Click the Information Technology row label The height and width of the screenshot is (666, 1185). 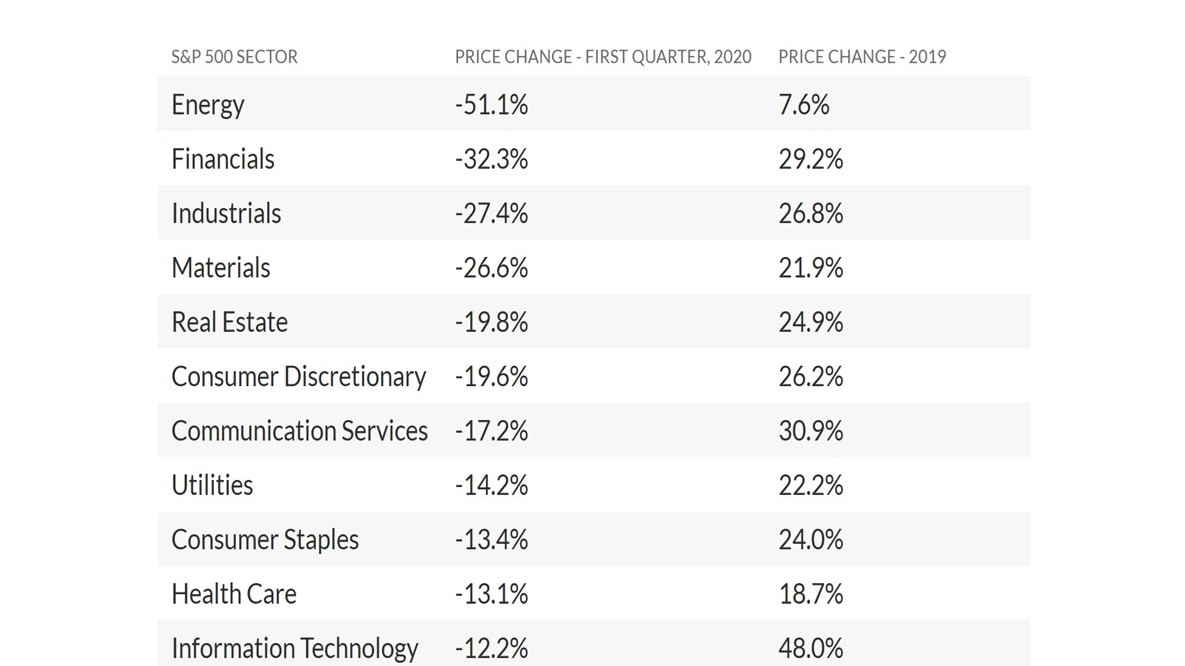click(x=294, y=648)
